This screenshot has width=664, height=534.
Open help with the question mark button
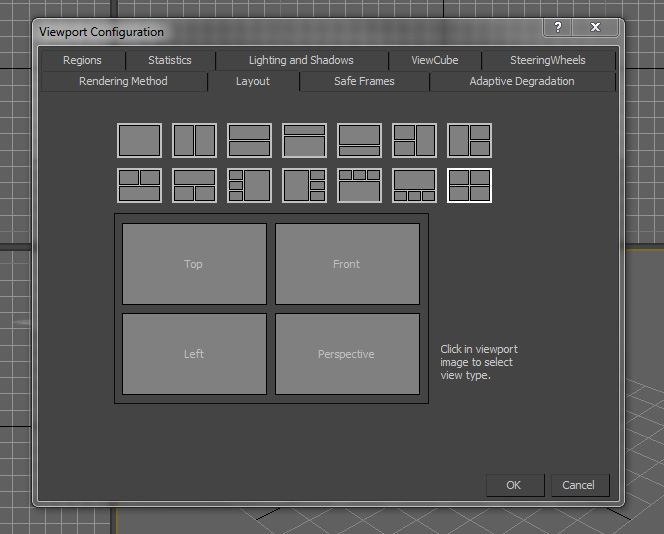point(558,28)
